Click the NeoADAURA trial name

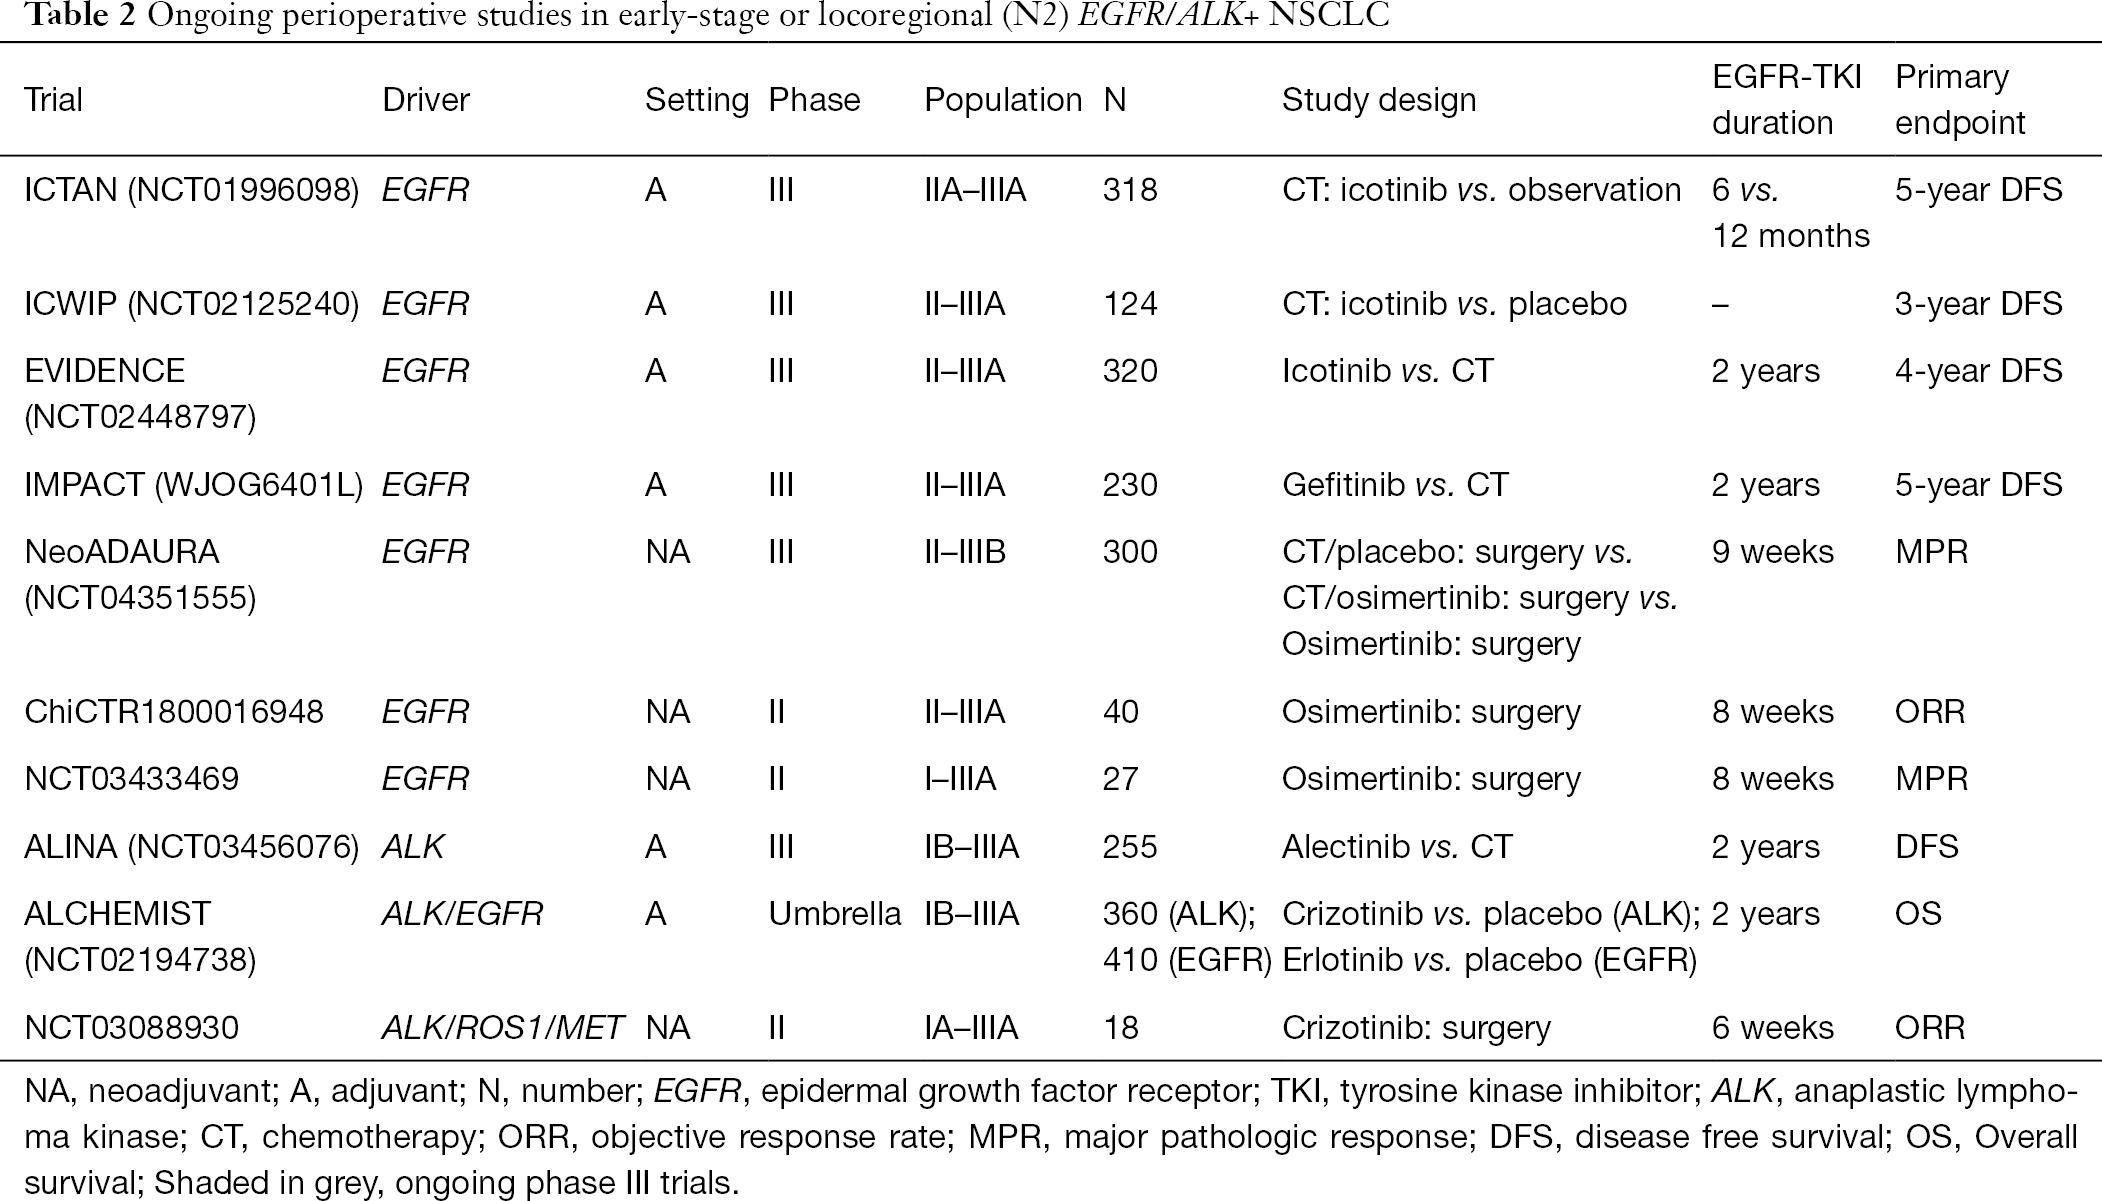click(x=140, y=575)
